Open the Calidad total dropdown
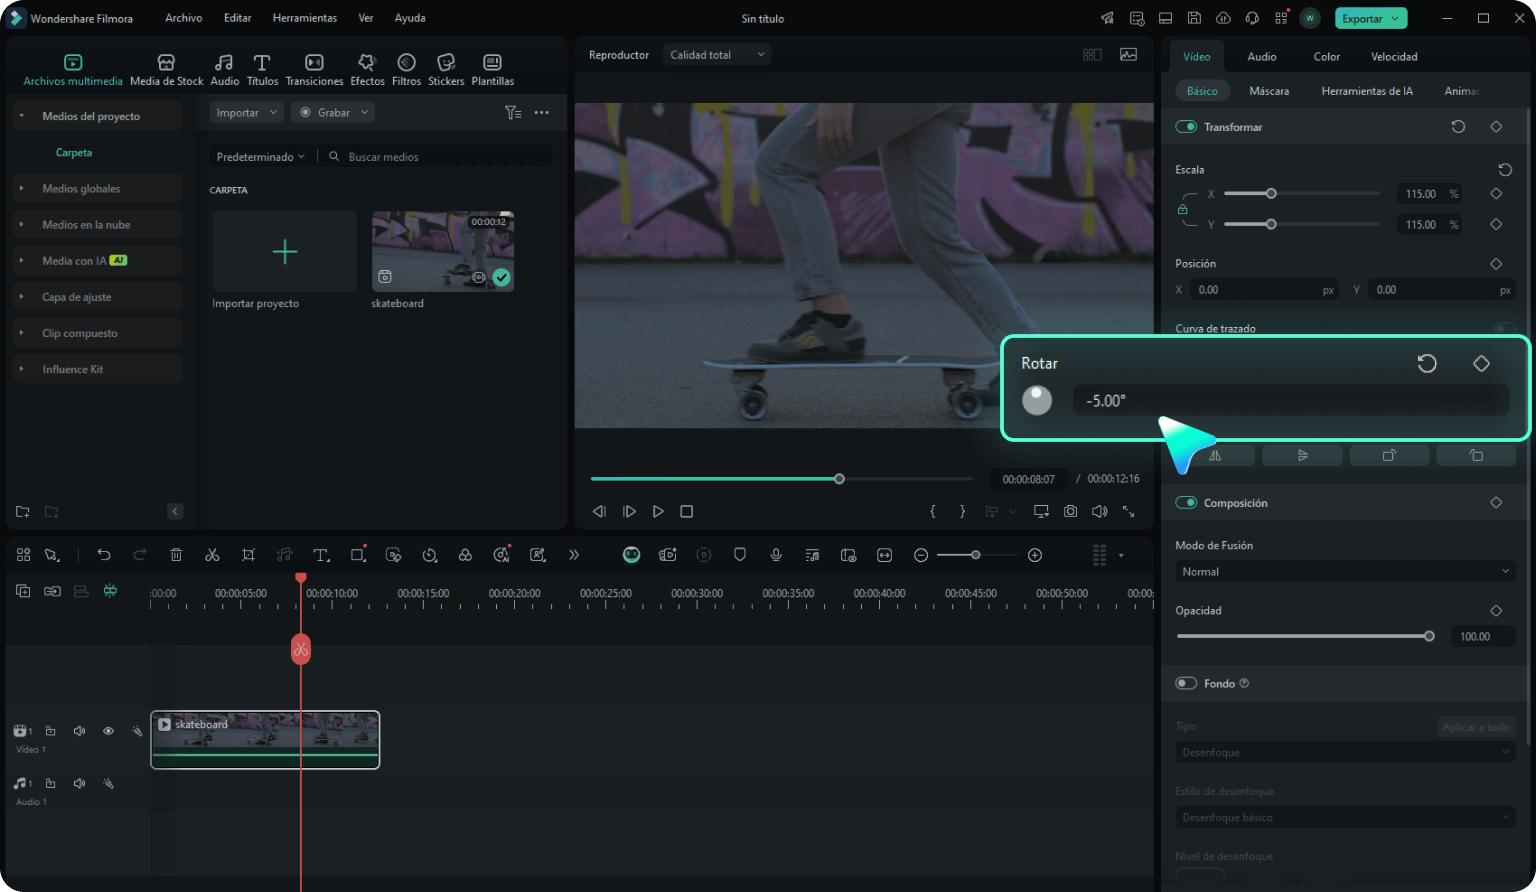This screenshot has width=1536, height=892. click(x=717, y=55)
